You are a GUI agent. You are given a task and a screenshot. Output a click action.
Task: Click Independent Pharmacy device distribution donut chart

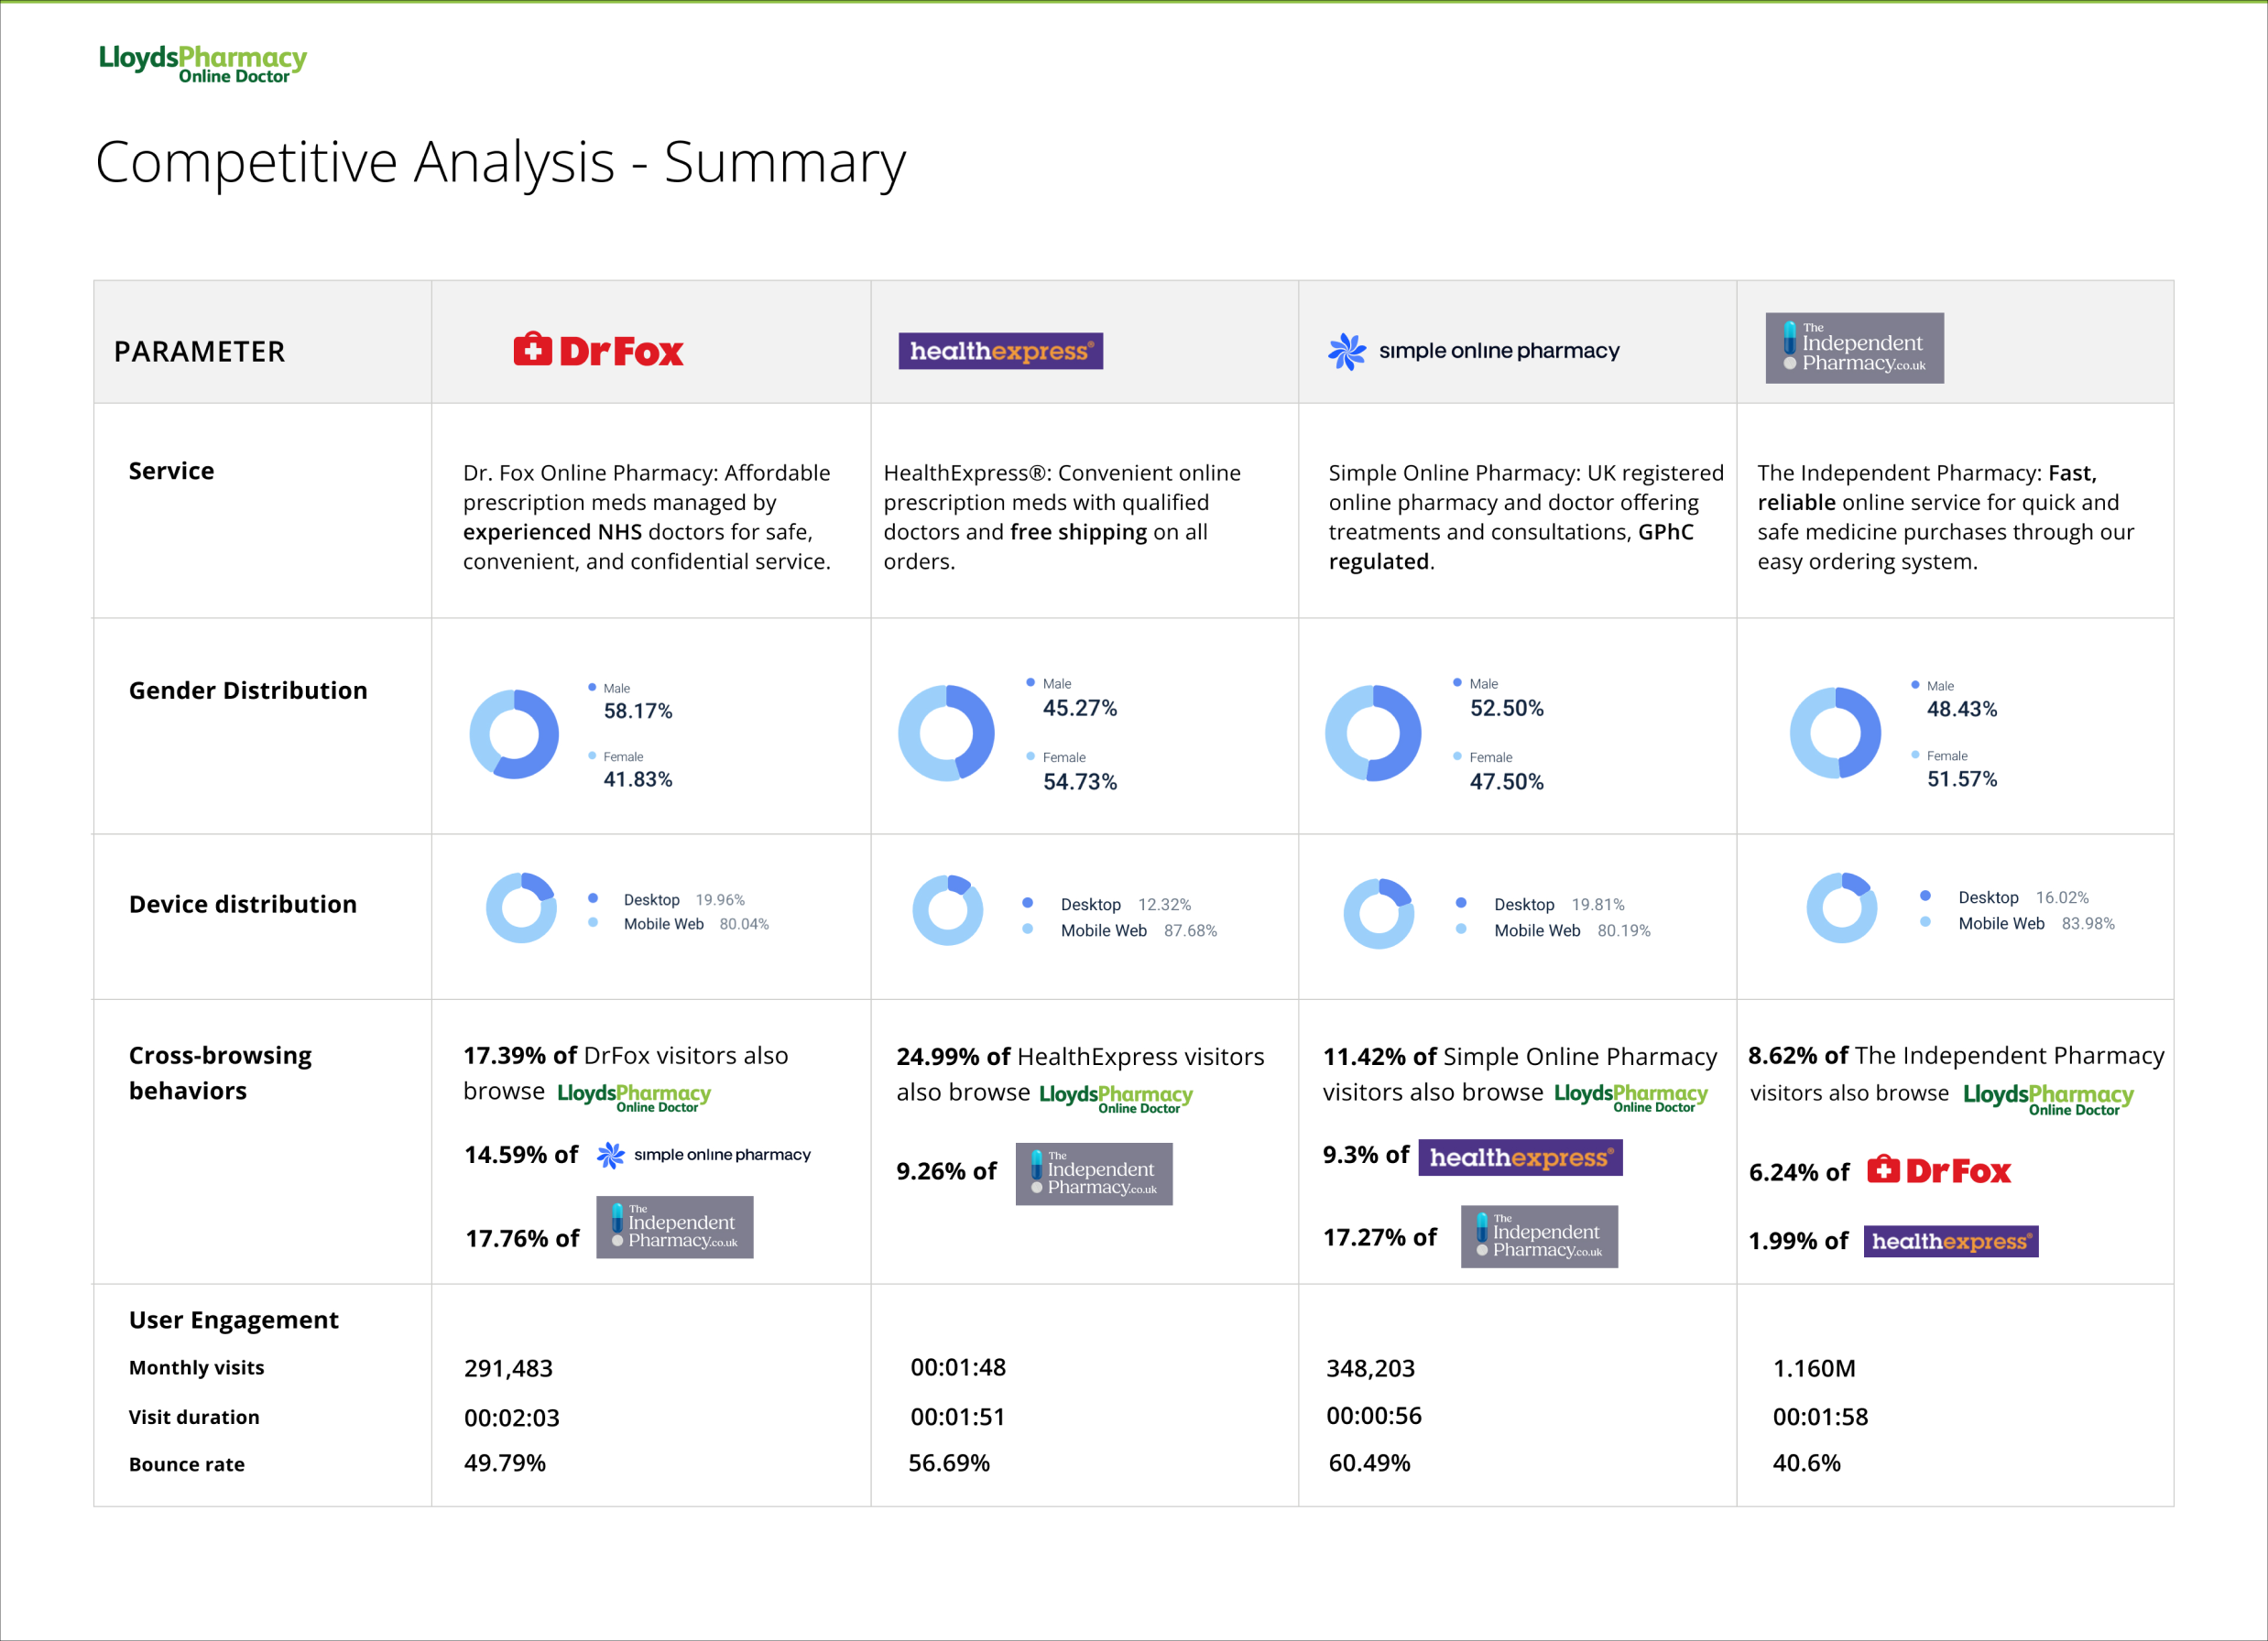click(1841, 908)
